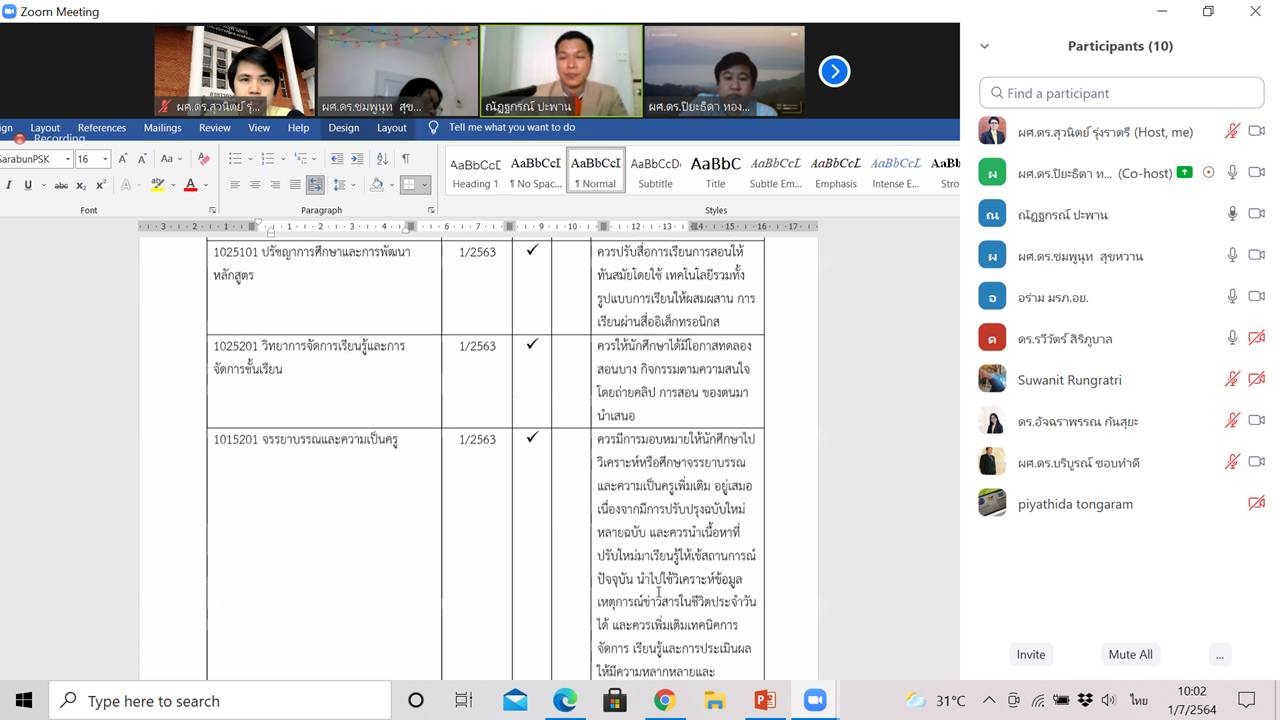Screen dimensions: 1280x720
Task: Select the Heading 1 style
Action: (x=475, y=172)
